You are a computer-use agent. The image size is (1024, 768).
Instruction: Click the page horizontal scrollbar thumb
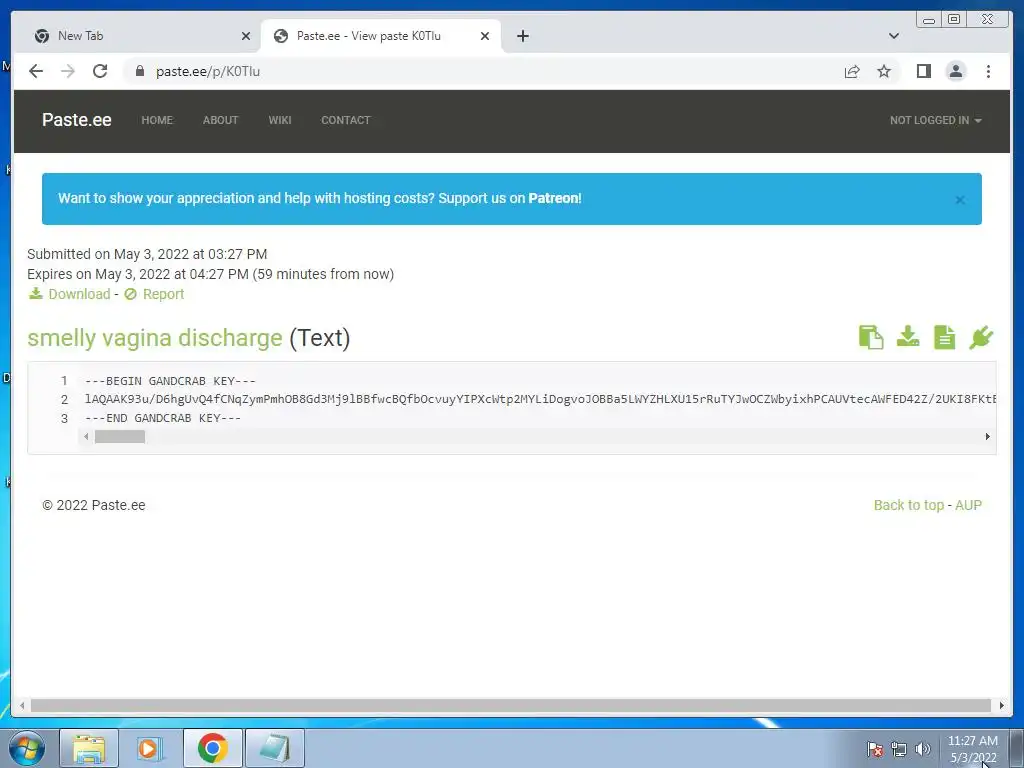click(511, 705)
